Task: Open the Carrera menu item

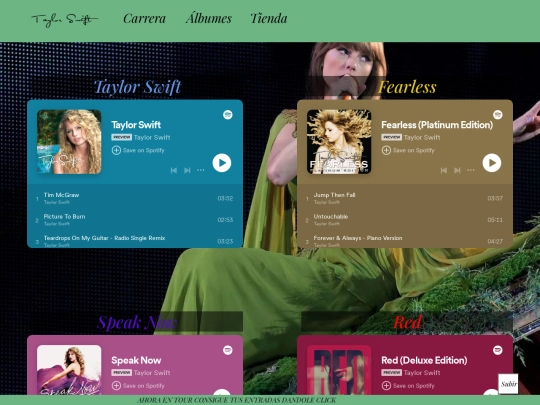Action: [x=144, y=18]
